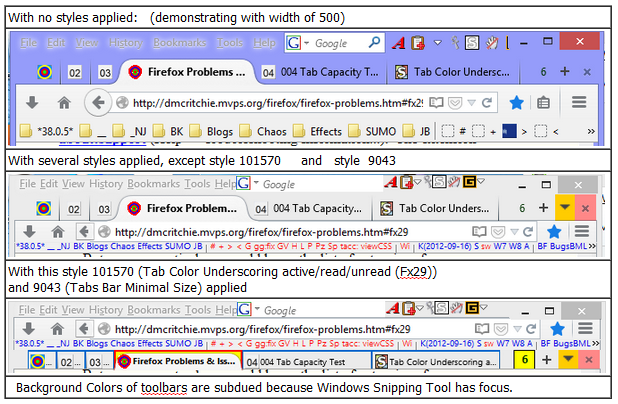Click the clipboard icon in the purple browser toolbar

point(418,43)
